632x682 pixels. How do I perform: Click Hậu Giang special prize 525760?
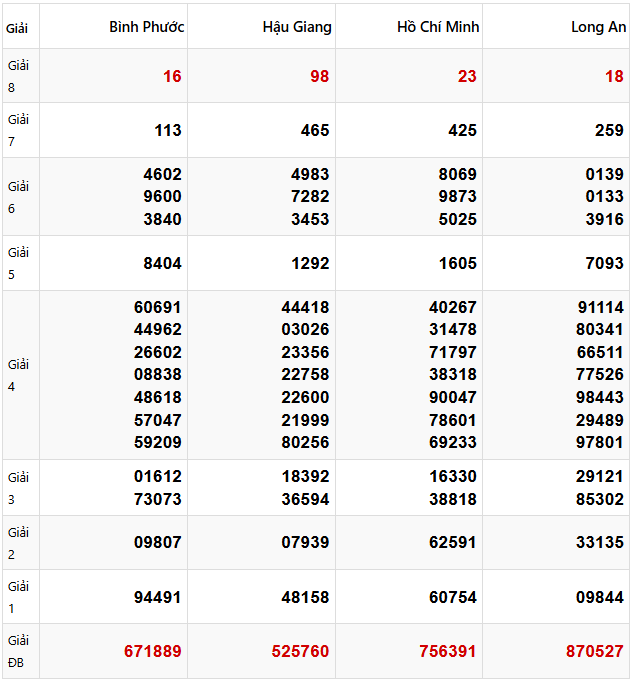pyautogui.click(x=301, y=651)
